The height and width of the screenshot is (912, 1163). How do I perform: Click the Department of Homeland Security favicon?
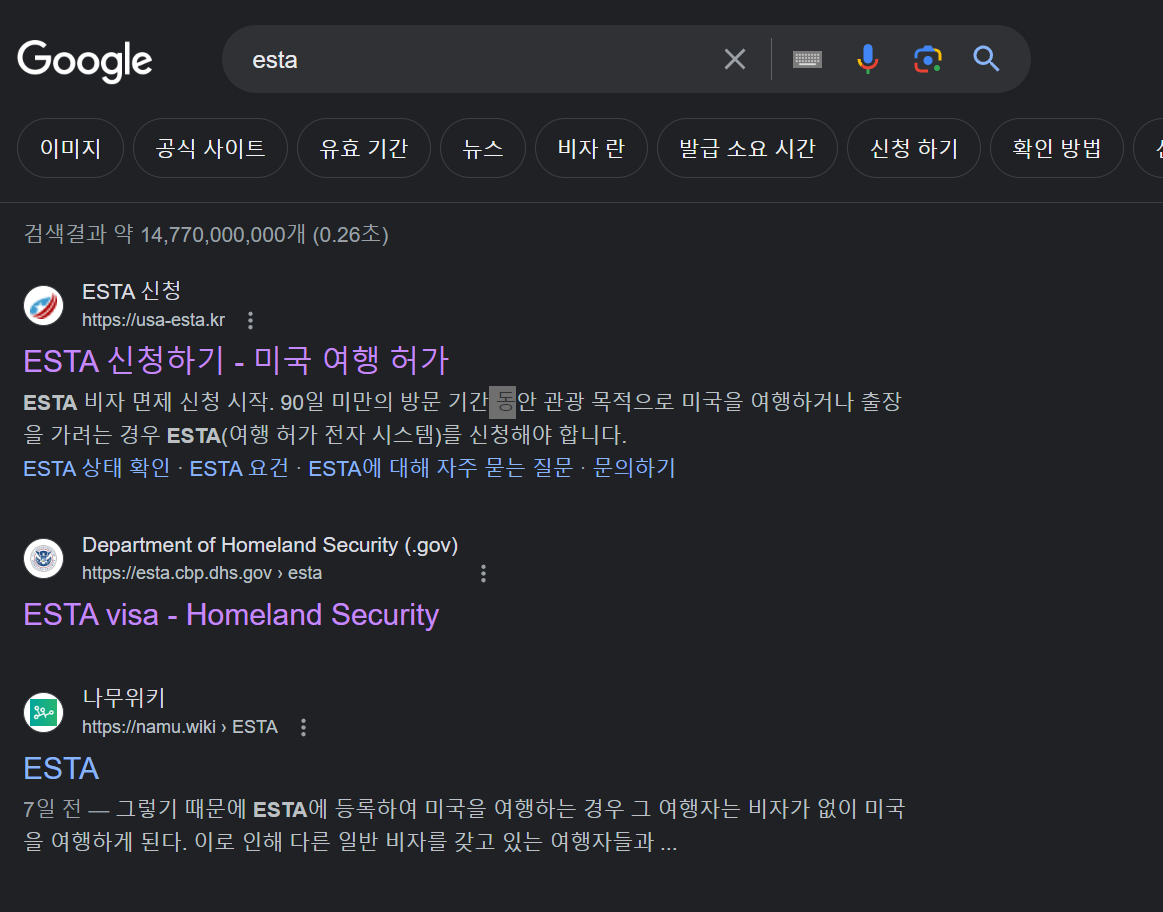pos(43,559)
